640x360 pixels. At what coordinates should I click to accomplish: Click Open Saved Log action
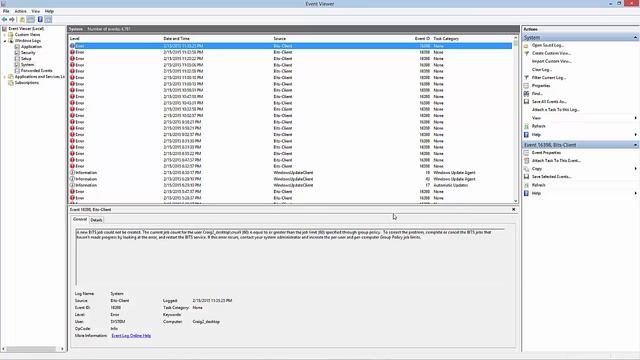pyautogui.click(x=547, y=45)
